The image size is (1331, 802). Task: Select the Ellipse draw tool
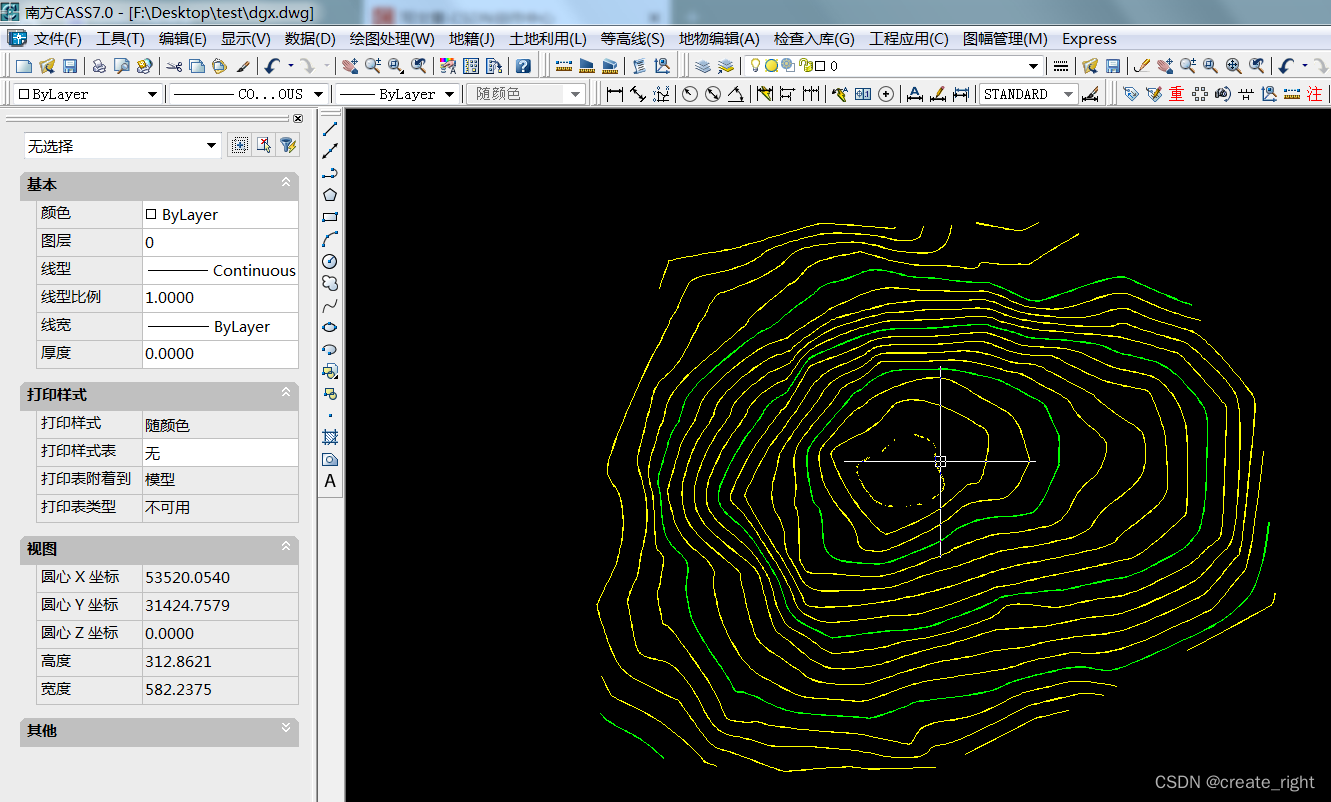click(x=330, y=327)
